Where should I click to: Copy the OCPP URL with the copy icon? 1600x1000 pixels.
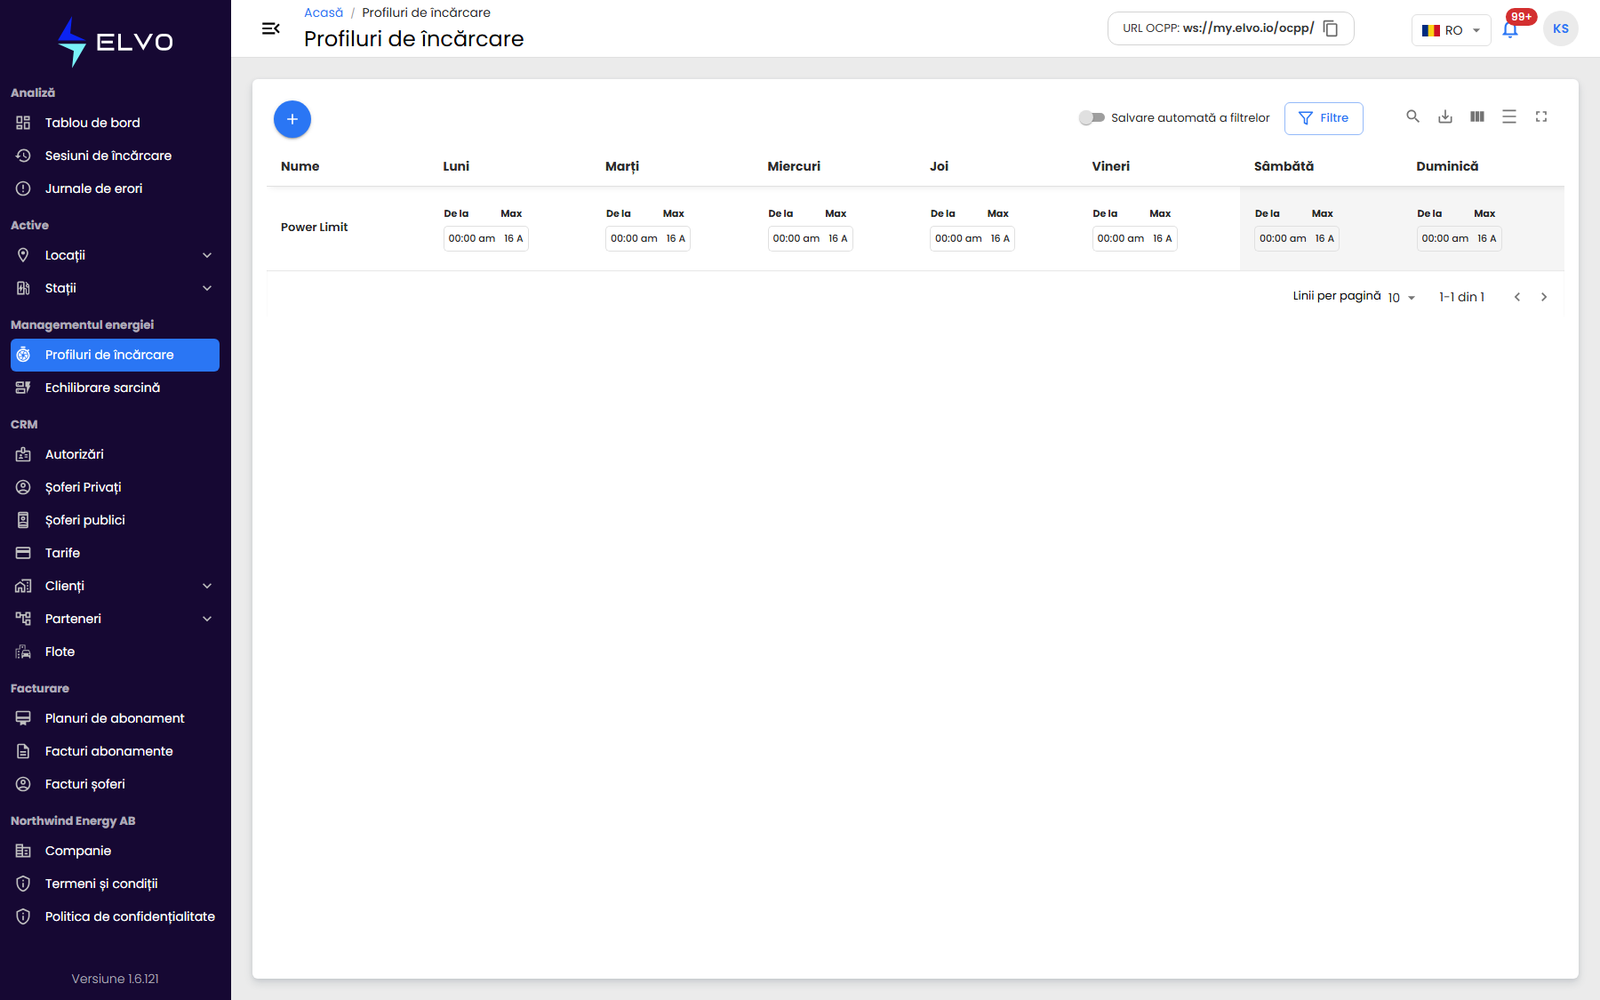point(1331,29)
